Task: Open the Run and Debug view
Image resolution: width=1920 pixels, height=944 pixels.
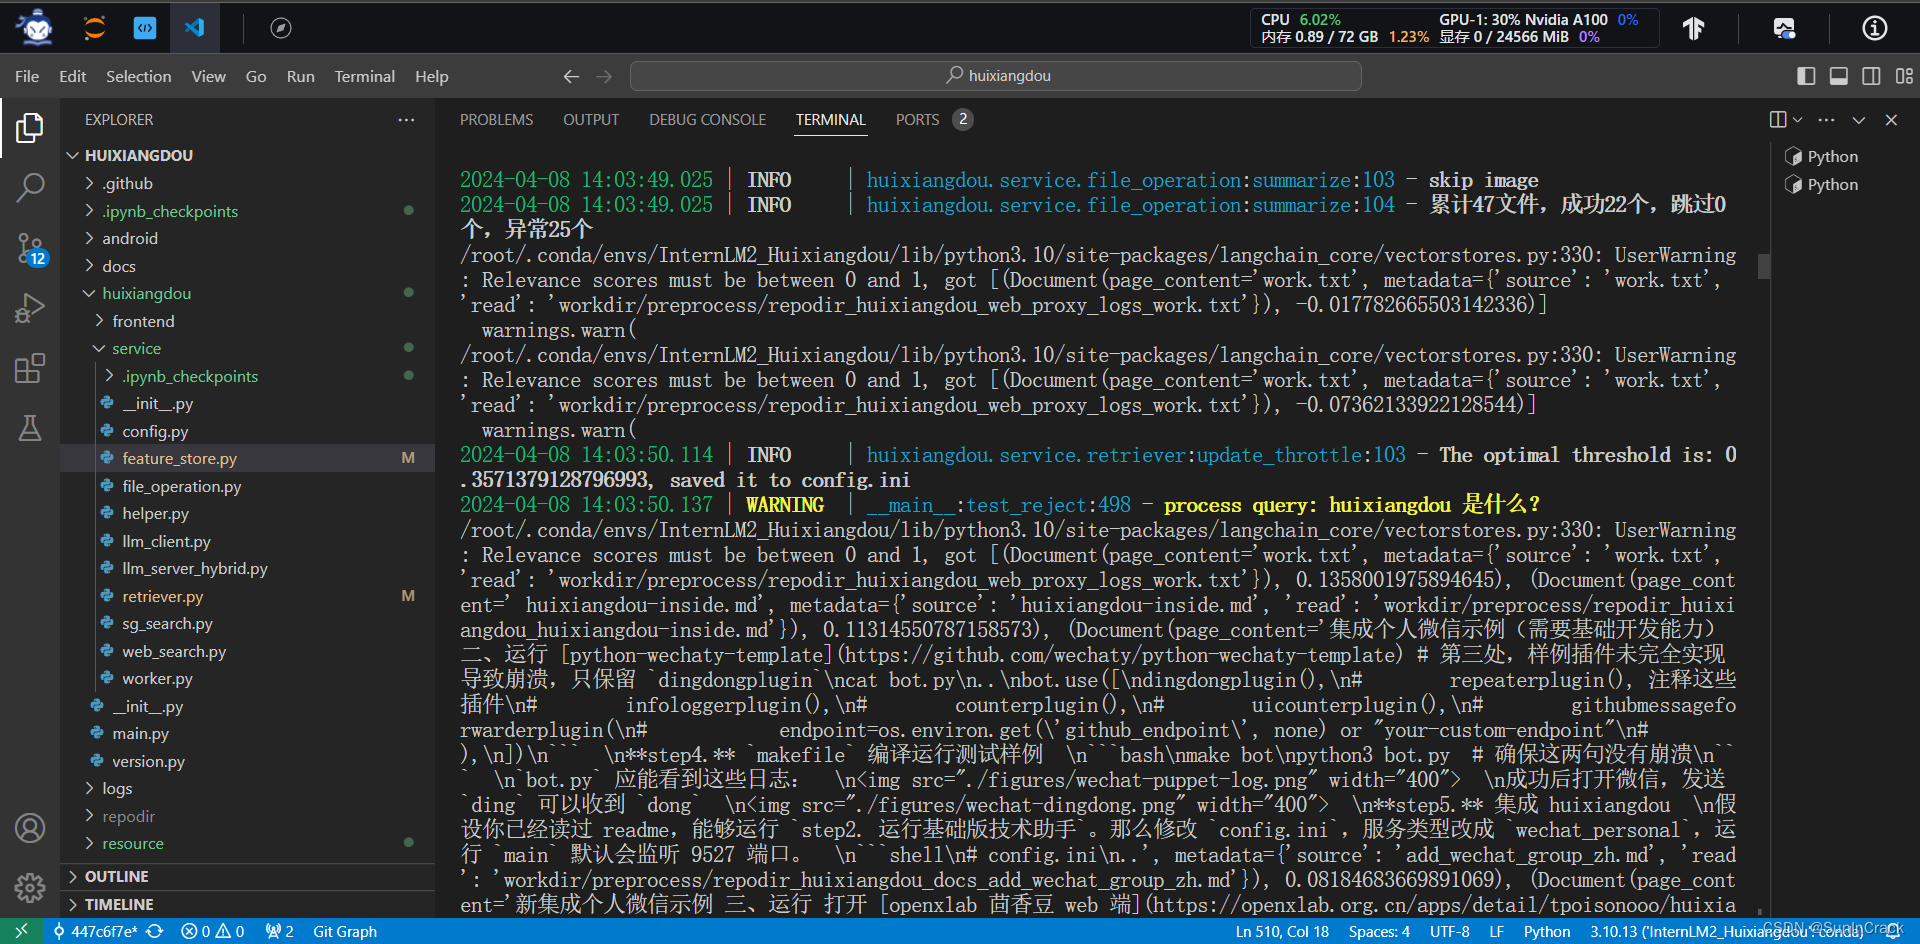Action: click(30, 308)
